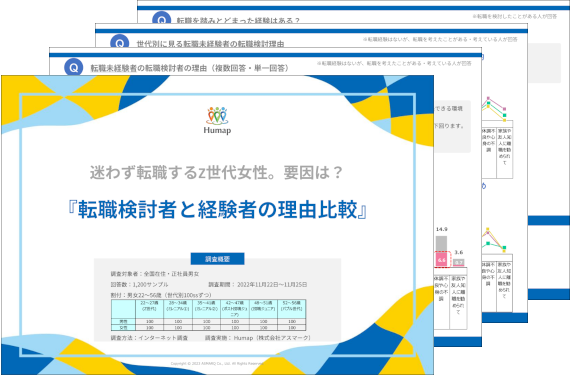Image resolution: width=570 pixels, height=375 pixels.
Task: Open the slide titled 世代別に見る転職未経験者の転職検討理由
Action: [x=210, y=44]
